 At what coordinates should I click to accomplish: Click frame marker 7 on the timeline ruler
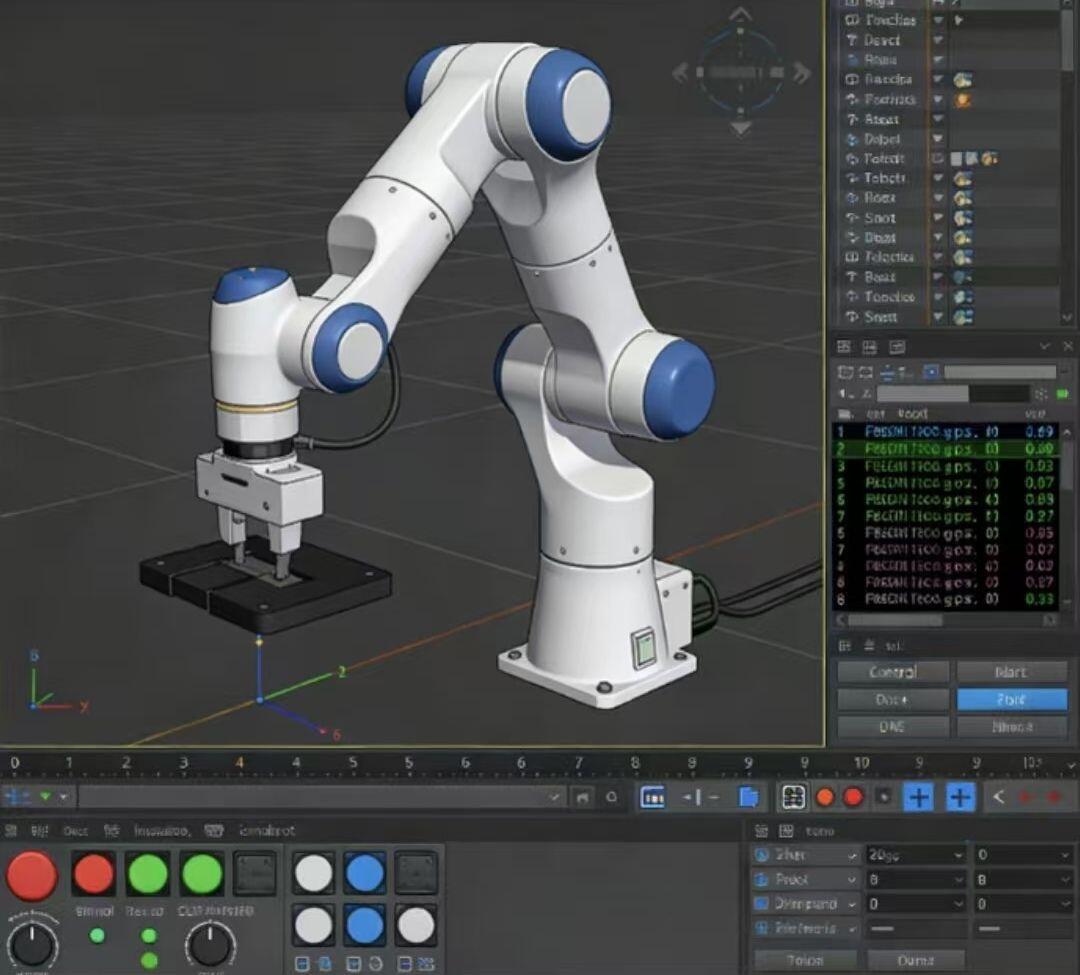click(x=578, y=763)
